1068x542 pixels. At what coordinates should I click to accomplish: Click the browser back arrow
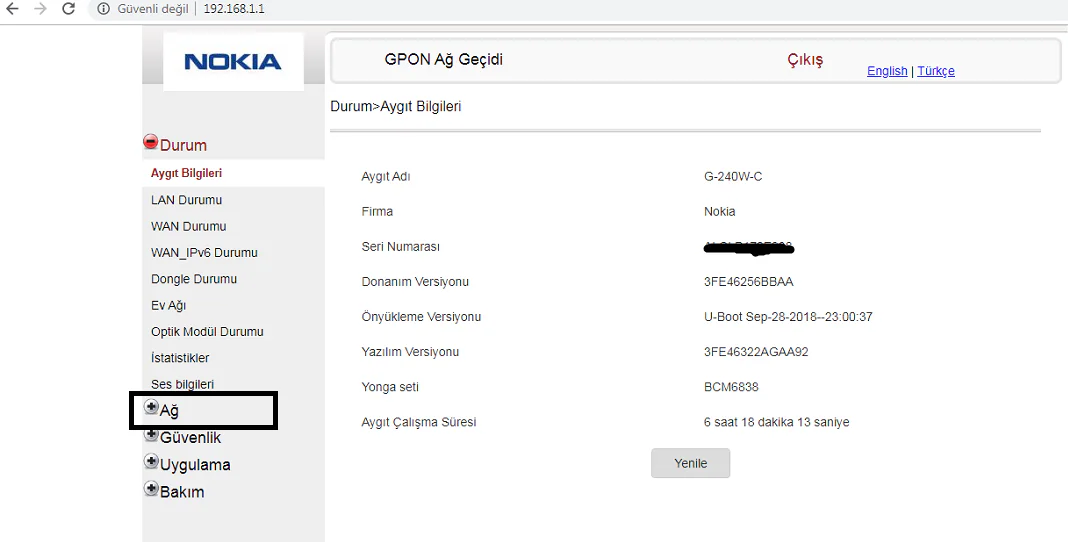[13, 9]
